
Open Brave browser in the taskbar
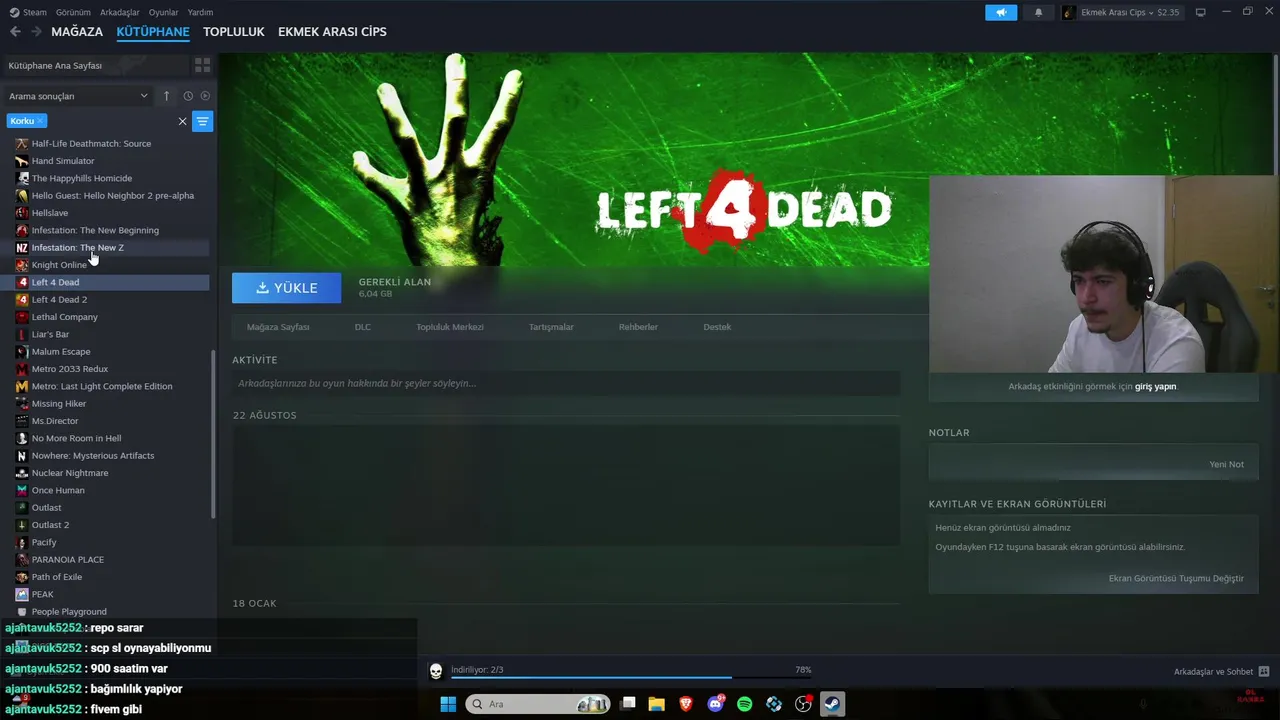coord(686,704)
